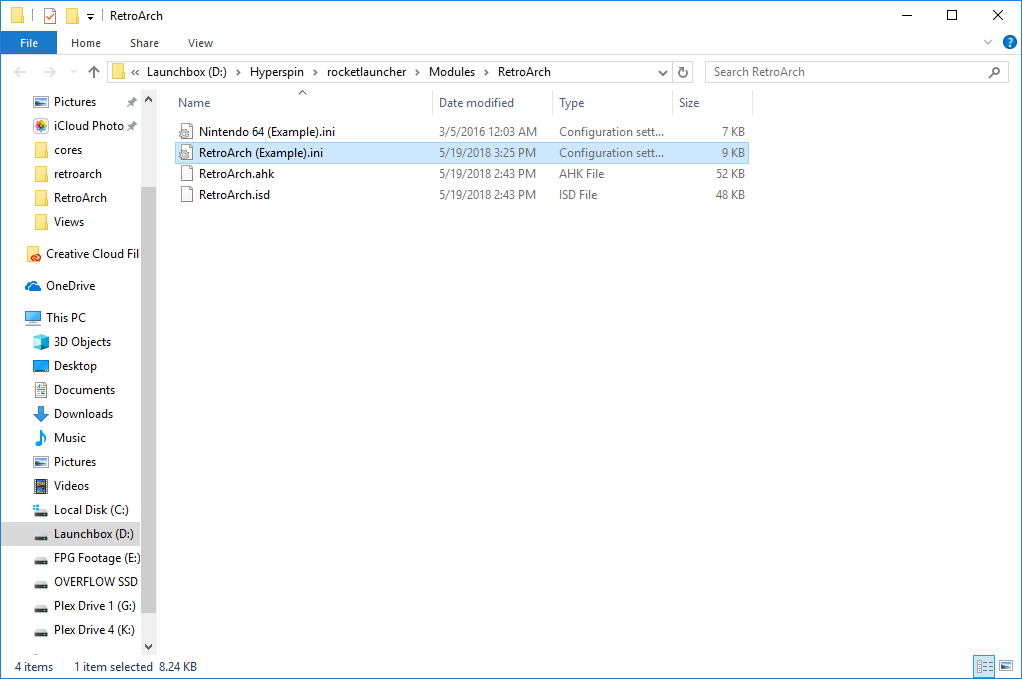Image resolution: width=1022 pixels, height=679 pixels.
Task: Click navigation pane scrollbar down arrow
Action: [149, 647]
